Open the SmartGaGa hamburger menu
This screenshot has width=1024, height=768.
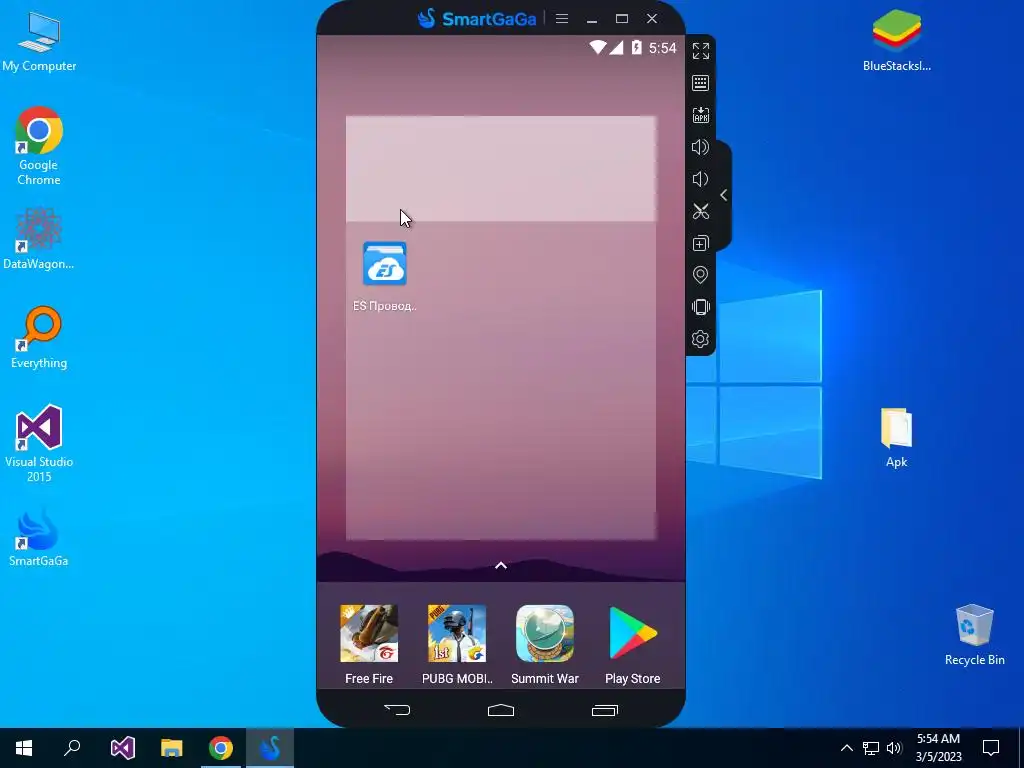click(562, 19)
